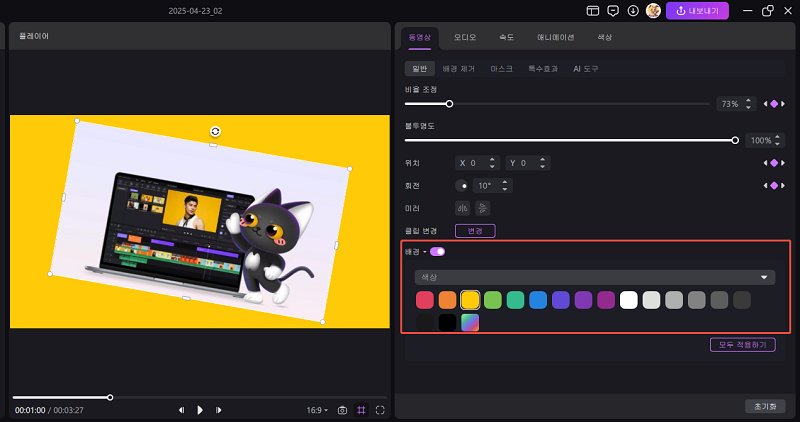The width and height of the screenshot is (800, 422).
Task: Toggle the grid crop guide icon
Action: (361, 410)
